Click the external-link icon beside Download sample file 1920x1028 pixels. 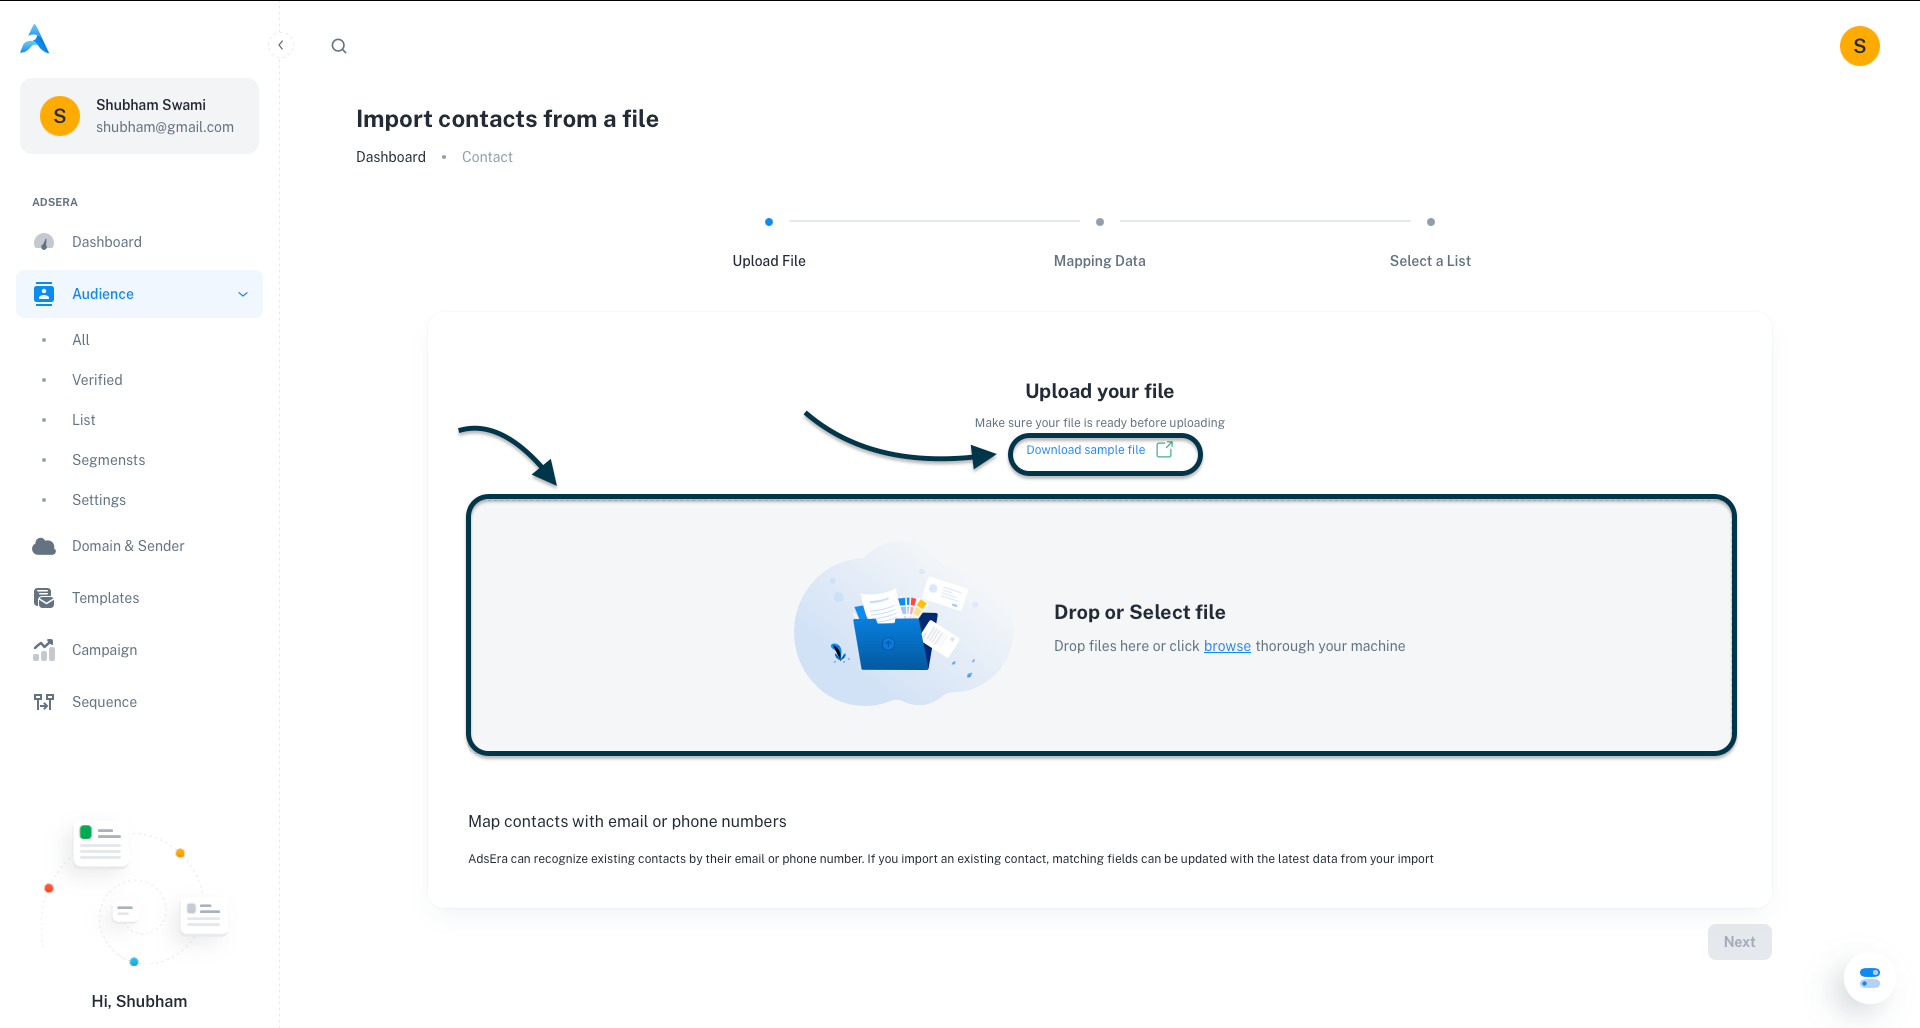click(x=1164, y=450)
